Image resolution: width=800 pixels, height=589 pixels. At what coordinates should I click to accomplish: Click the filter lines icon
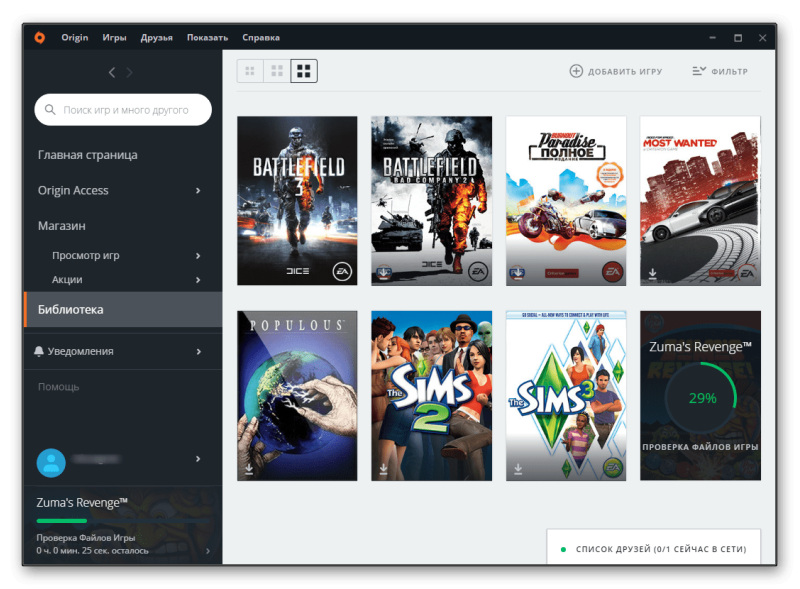(699, 71)
